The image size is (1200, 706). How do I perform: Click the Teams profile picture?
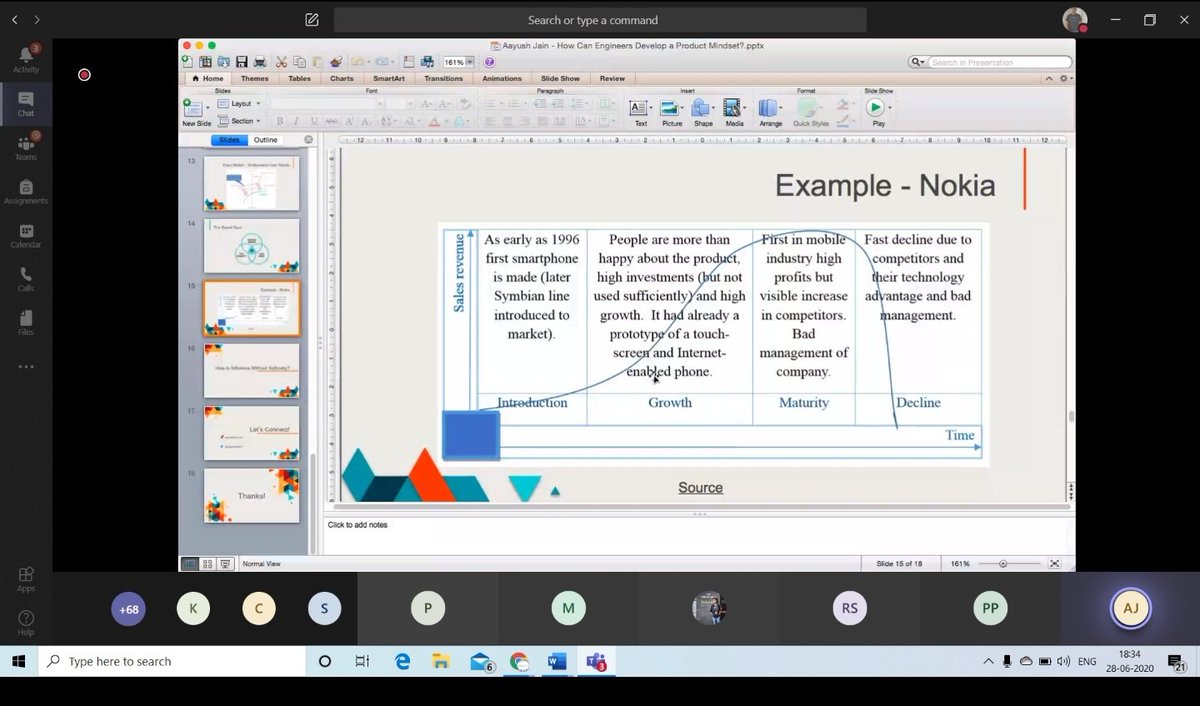click(x=1074, y=20)
